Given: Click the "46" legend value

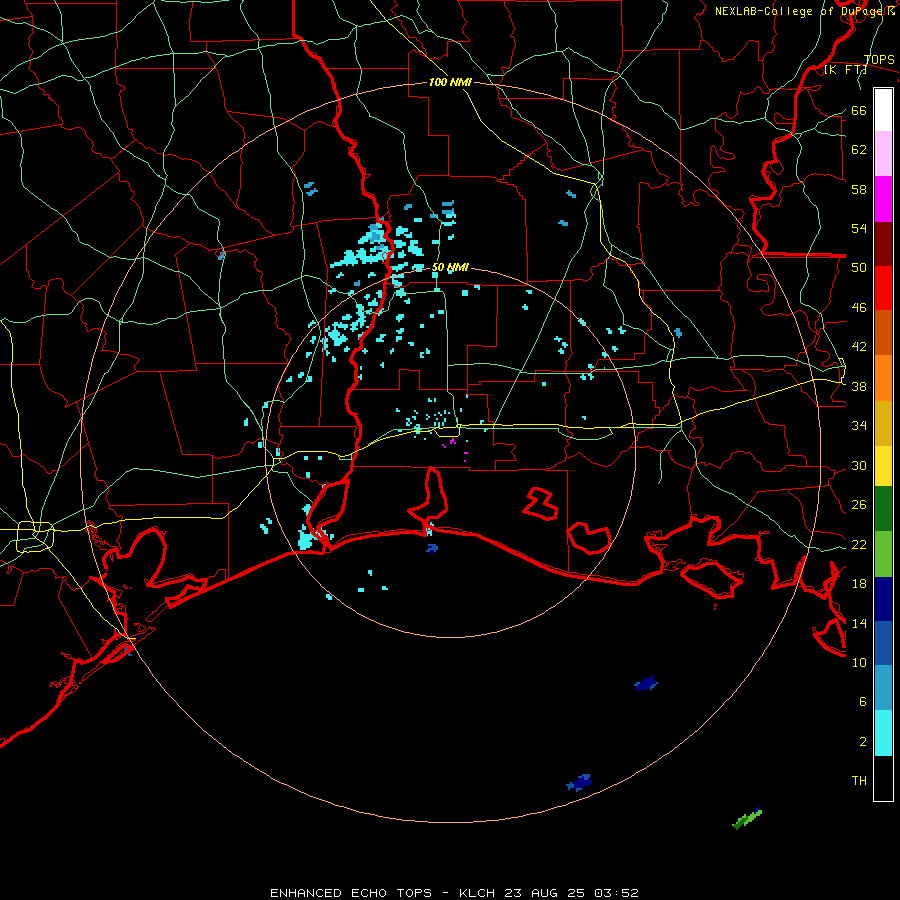Looking at the screenshot, I should (x=859, y=307).
